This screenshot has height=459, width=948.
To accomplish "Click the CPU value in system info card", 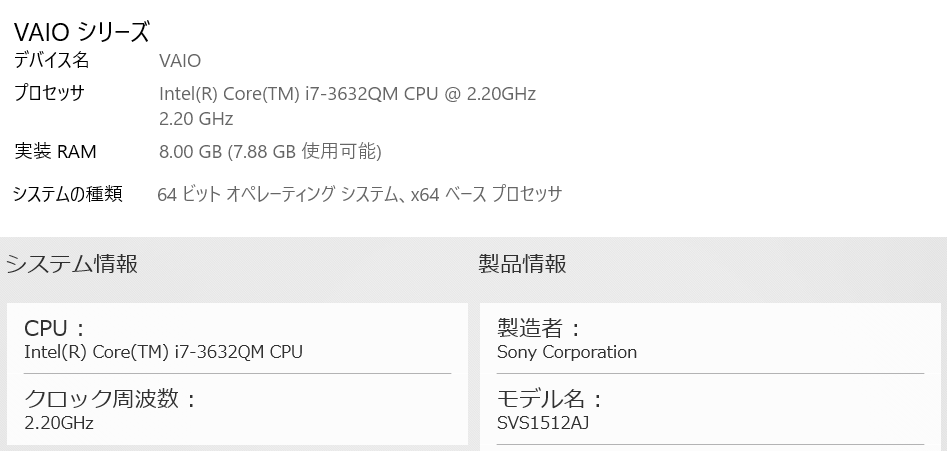I will tap(163, 352).
